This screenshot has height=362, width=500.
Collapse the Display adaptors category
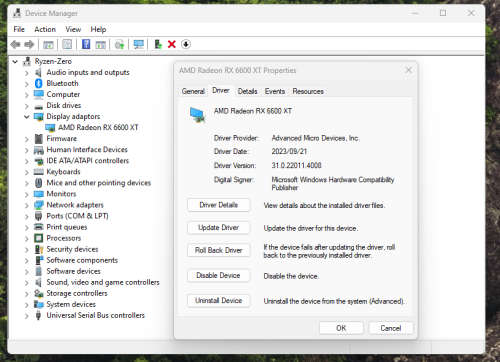27,117
